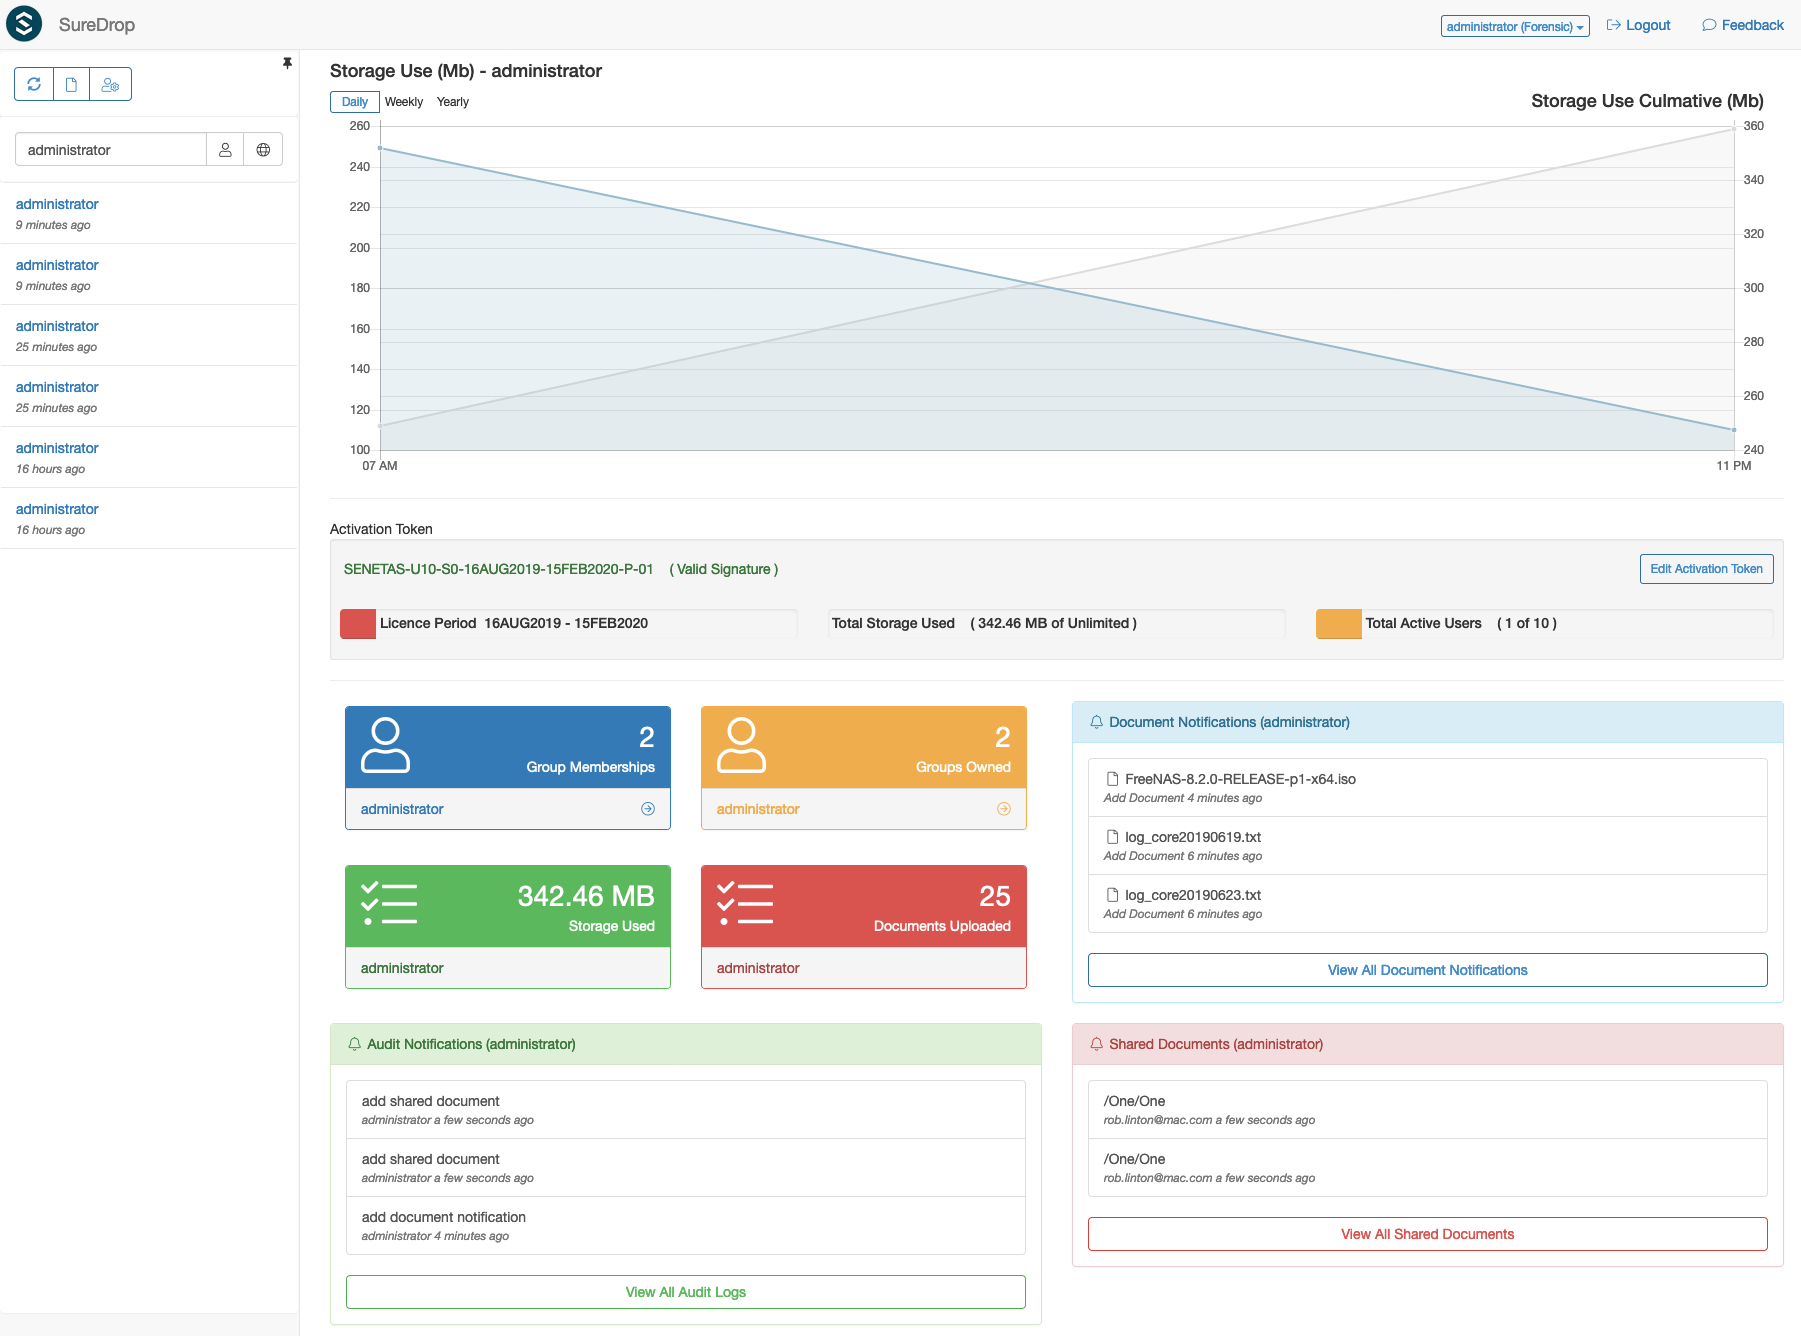1801x1336 pixels.
Task: Click the globe icon beside the search field
Action: [263, 150]
